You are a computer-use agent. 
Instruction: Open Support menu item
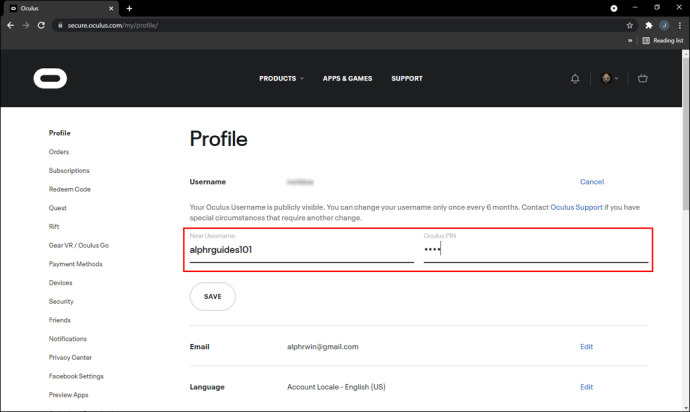(407, 78)
